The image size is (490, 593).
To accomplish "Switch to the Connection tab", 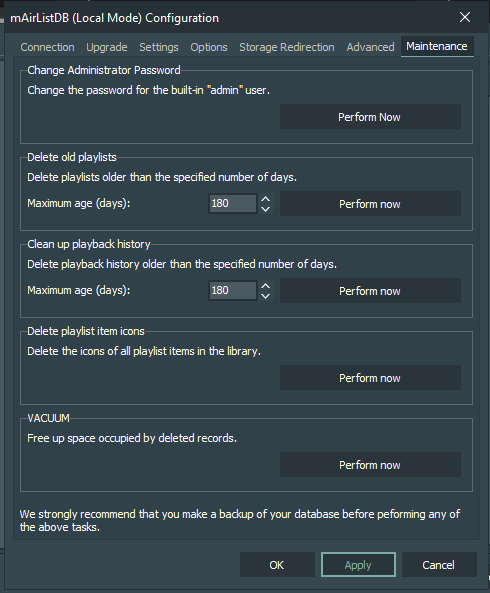I will click(x=47, y=47).
